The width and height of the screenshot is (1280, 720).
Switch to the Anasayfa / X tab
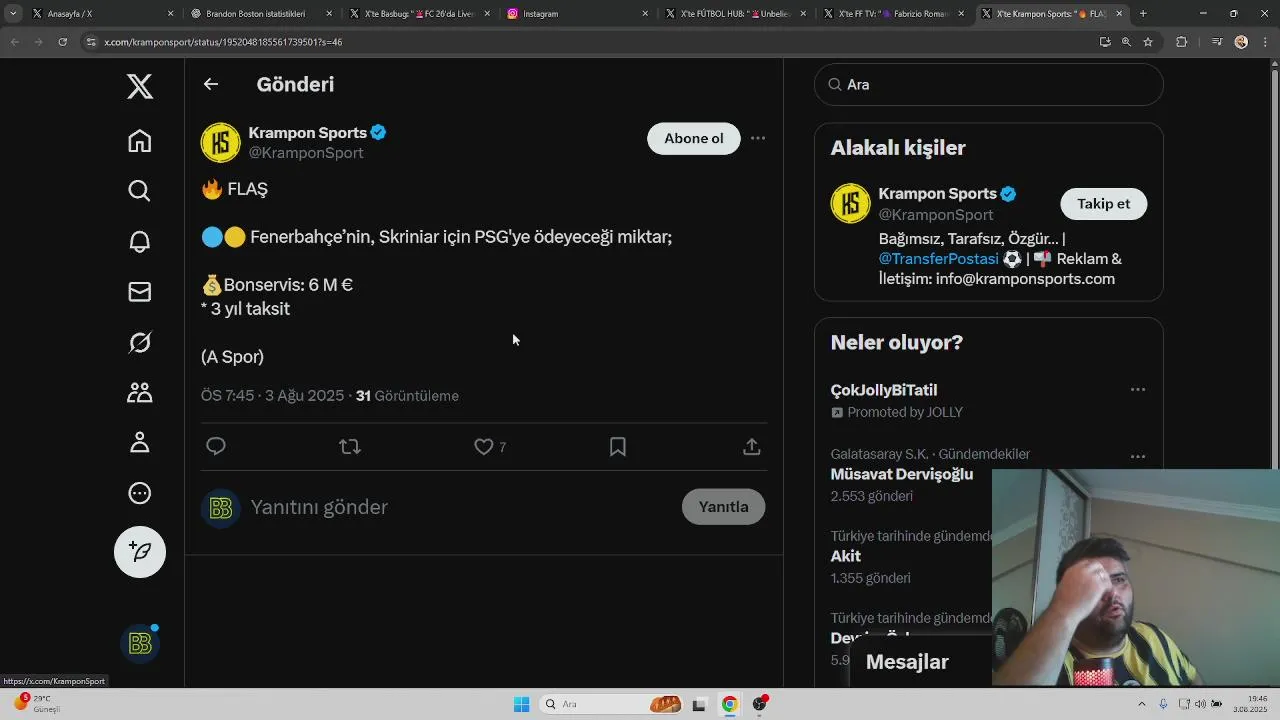tap(100, 14)
